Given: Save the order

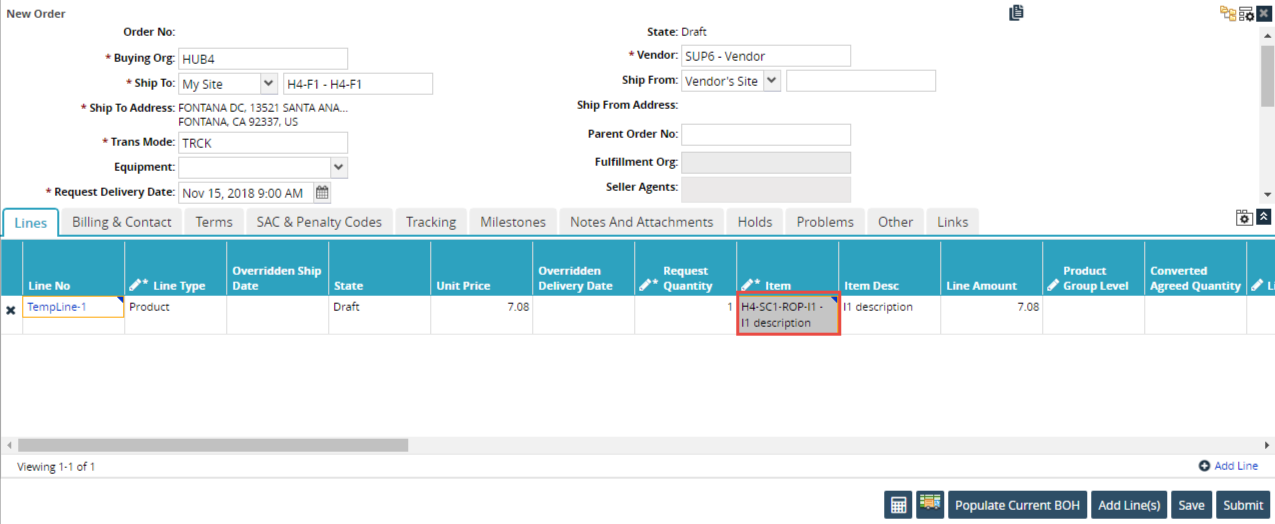Looking at the screenshot, I should [1191, 505].
